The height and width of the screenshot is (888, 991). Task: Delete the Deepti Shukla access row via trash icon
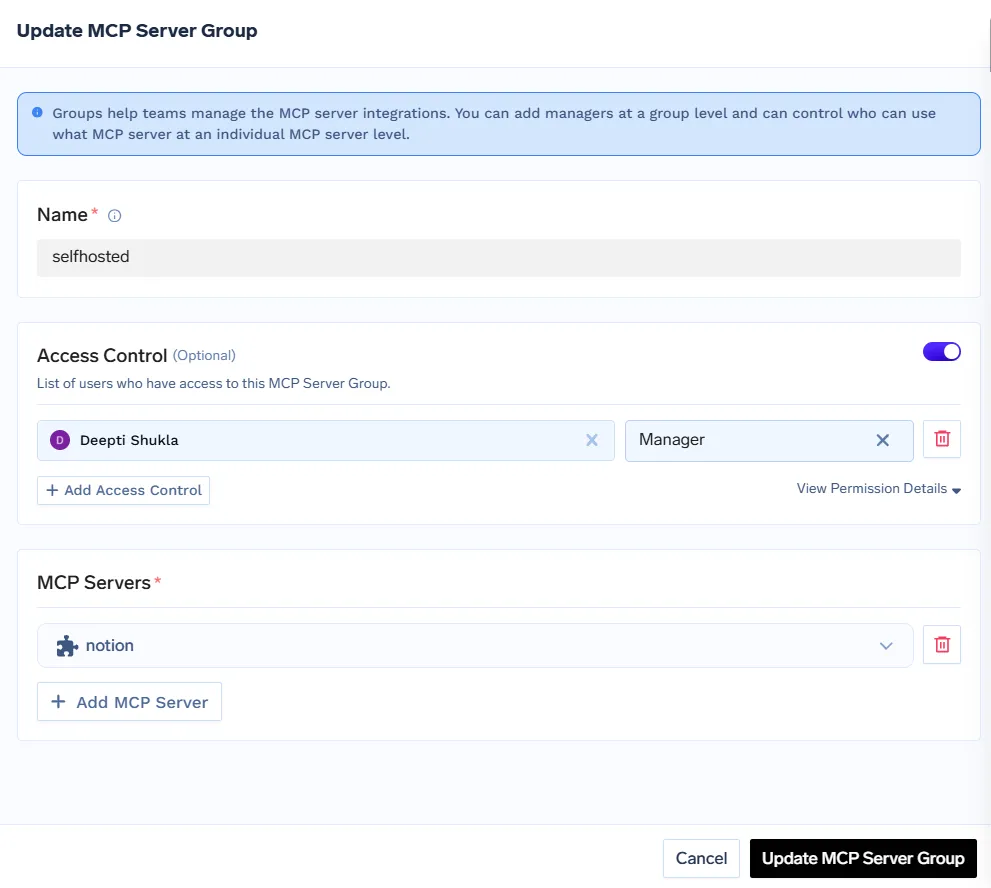(941, 438)
